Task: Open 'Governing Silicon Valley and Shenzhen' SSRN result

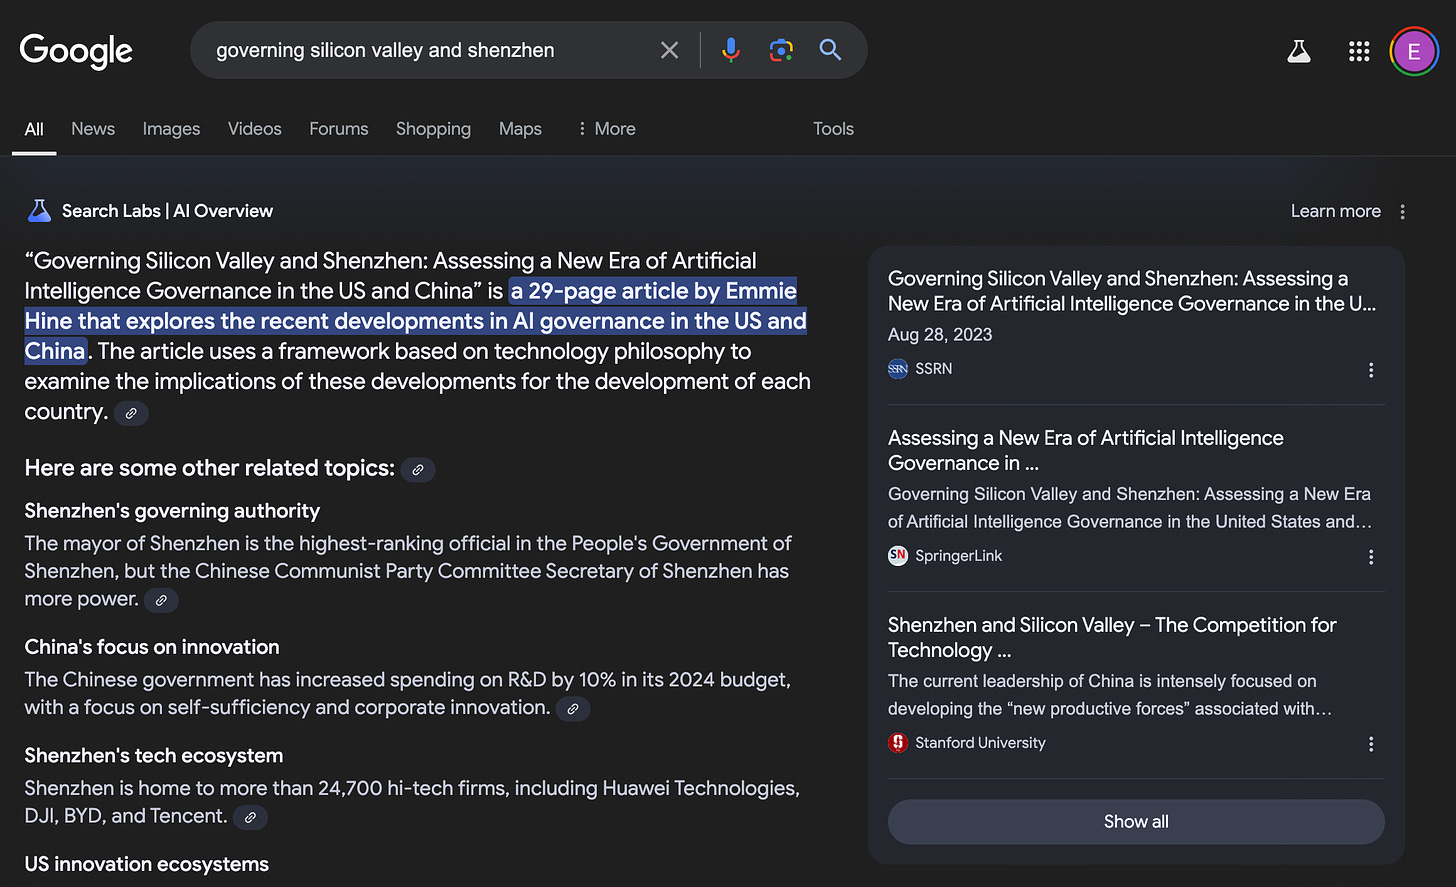Action: [x=1132, y=291]
